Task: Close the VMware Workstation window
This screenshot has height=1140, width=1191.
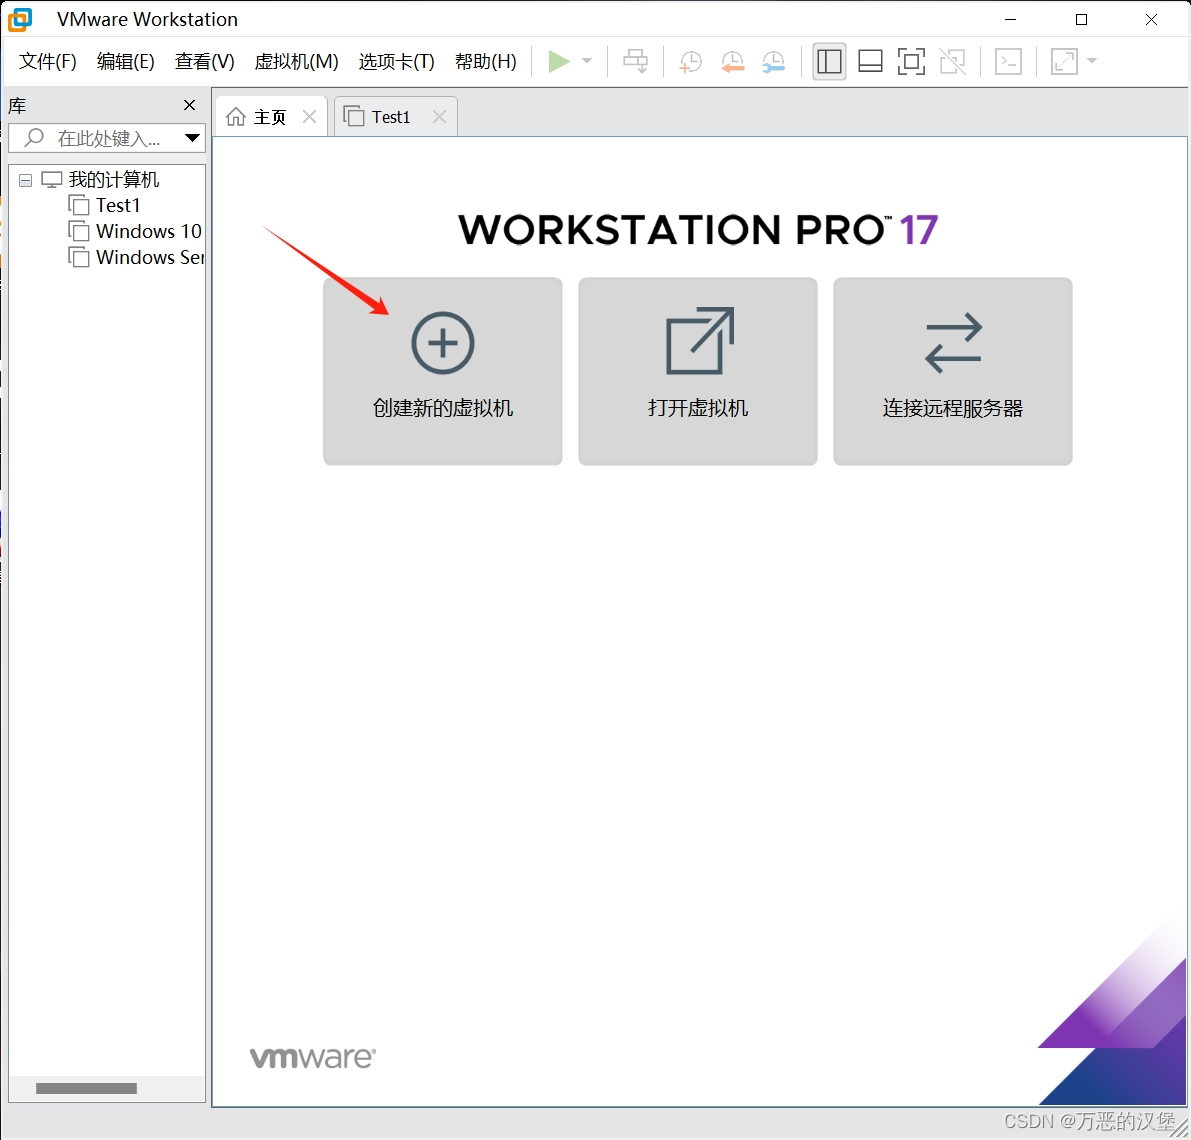Action: [1152, 20]
